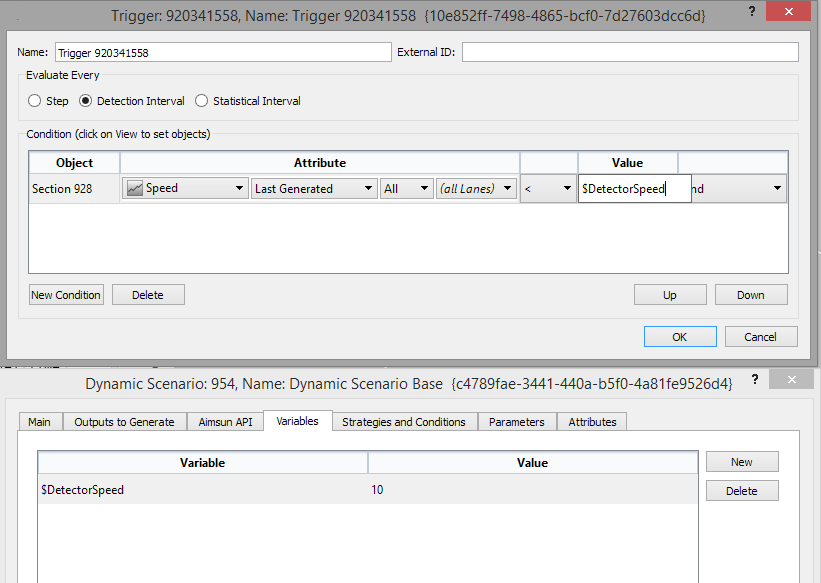This screenshot has height=583, width=821.
Task: Open the Strategies and Conditions tab
Action: pos(404,421)
